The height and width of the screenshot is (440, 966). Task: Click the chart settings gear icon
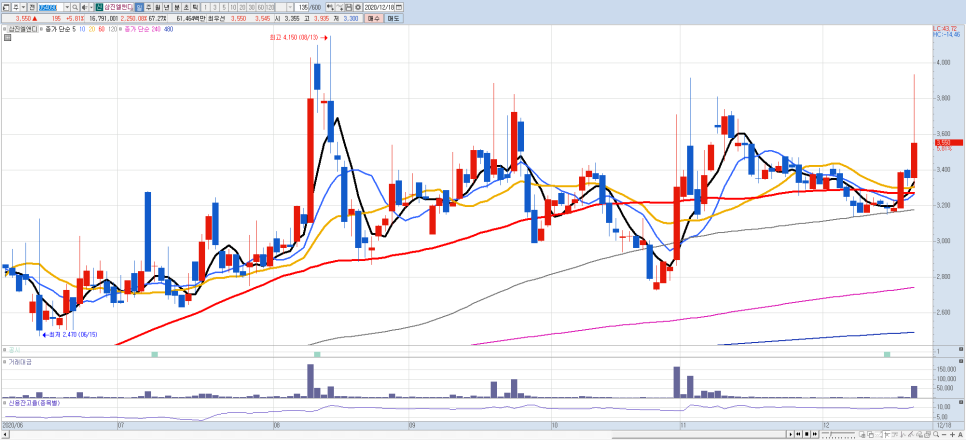point(358,7)
